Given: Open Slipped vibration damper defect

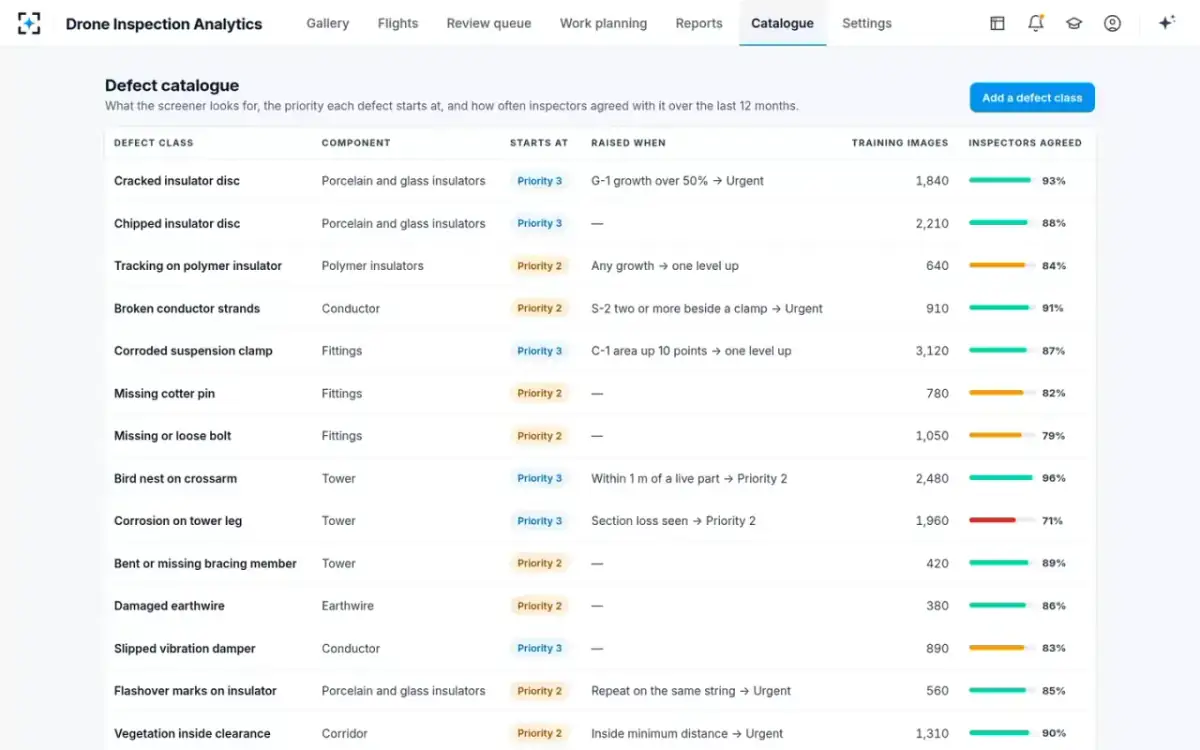Looking at the screenshot, I should click(x=185, y=648).
